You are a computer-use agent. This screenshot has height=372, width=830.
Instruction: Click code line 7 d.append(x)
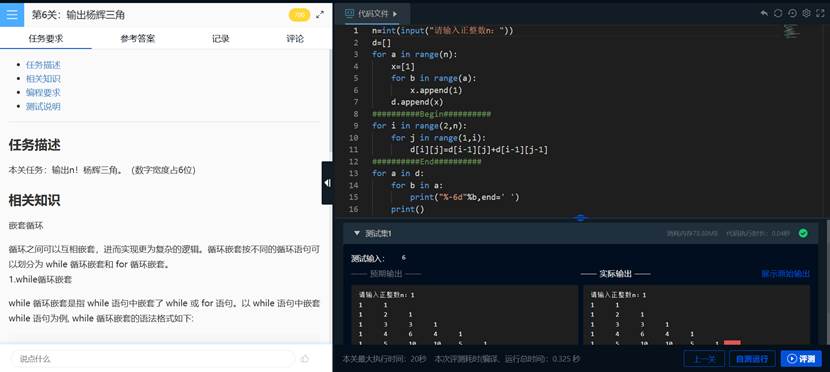coord(417,102)
